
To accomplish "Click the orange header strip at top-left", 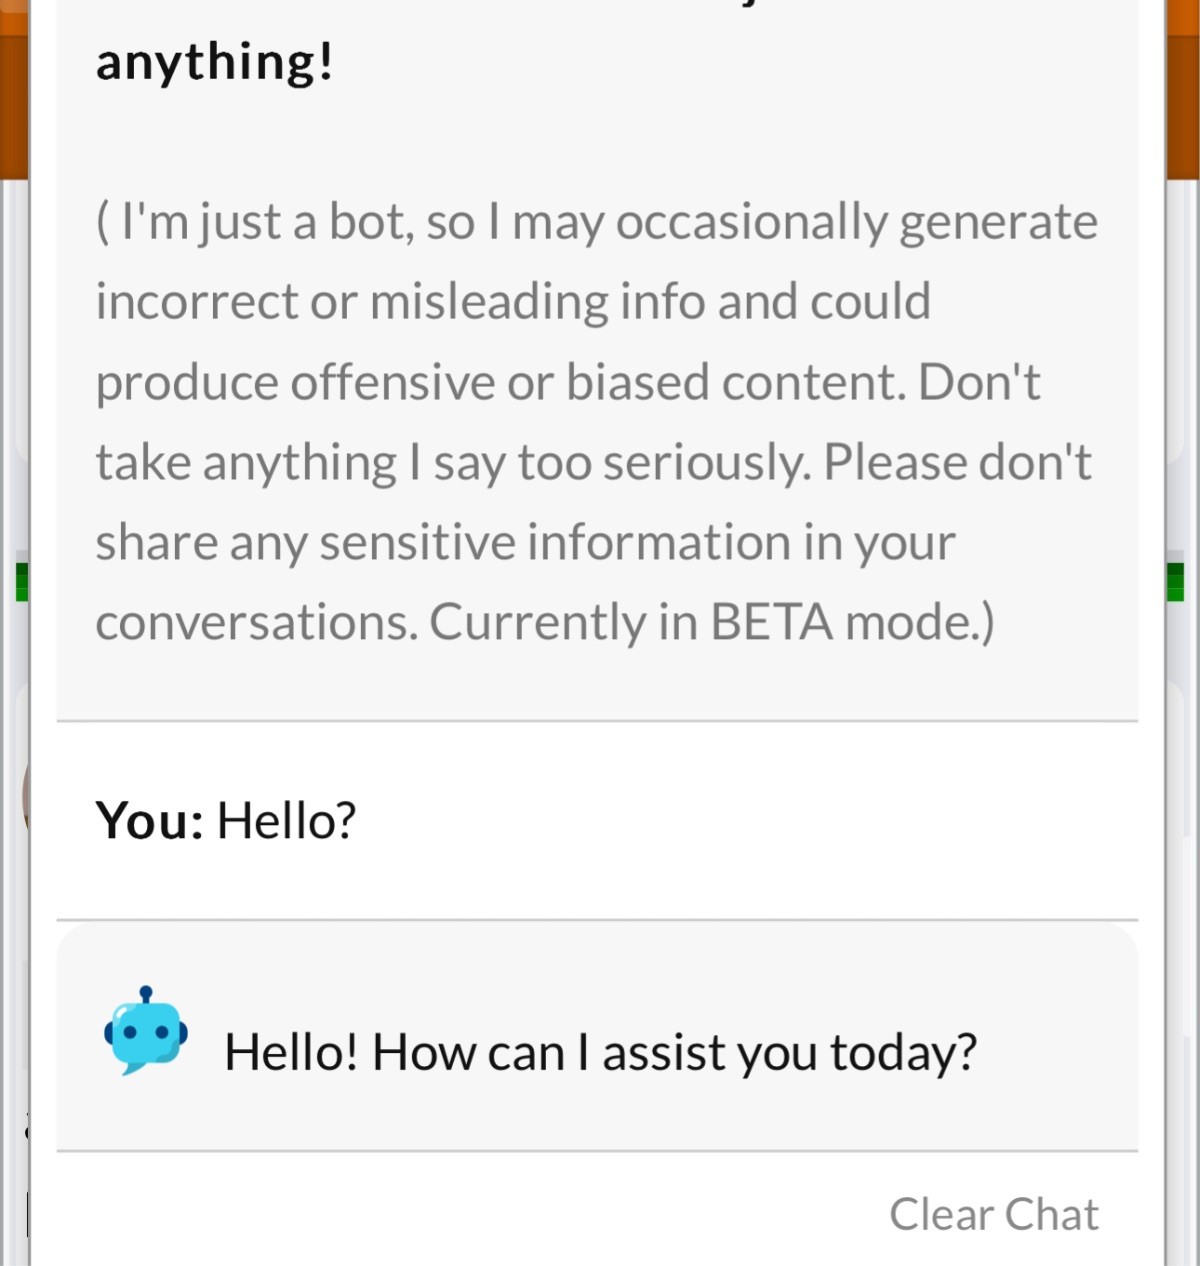I will (x=14, y=90).
